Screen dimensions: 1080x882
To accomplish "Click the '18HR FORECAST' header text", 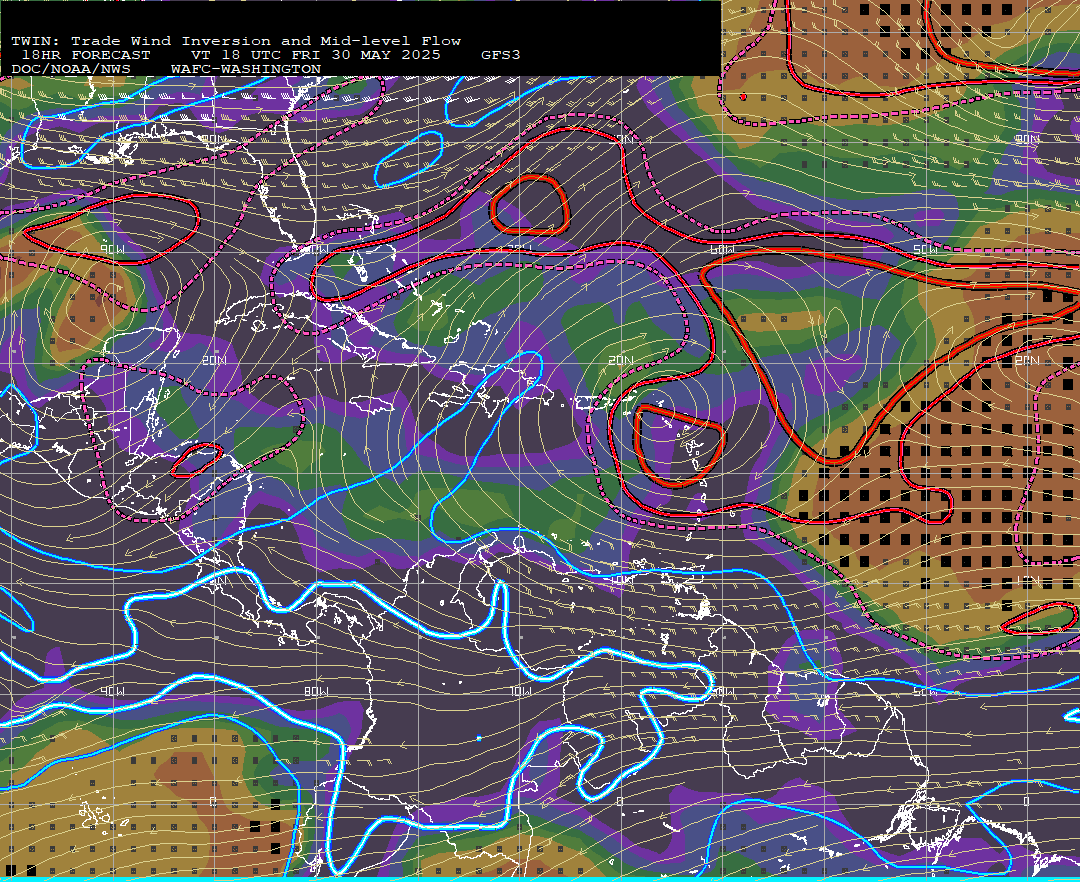I will [86, 55].
